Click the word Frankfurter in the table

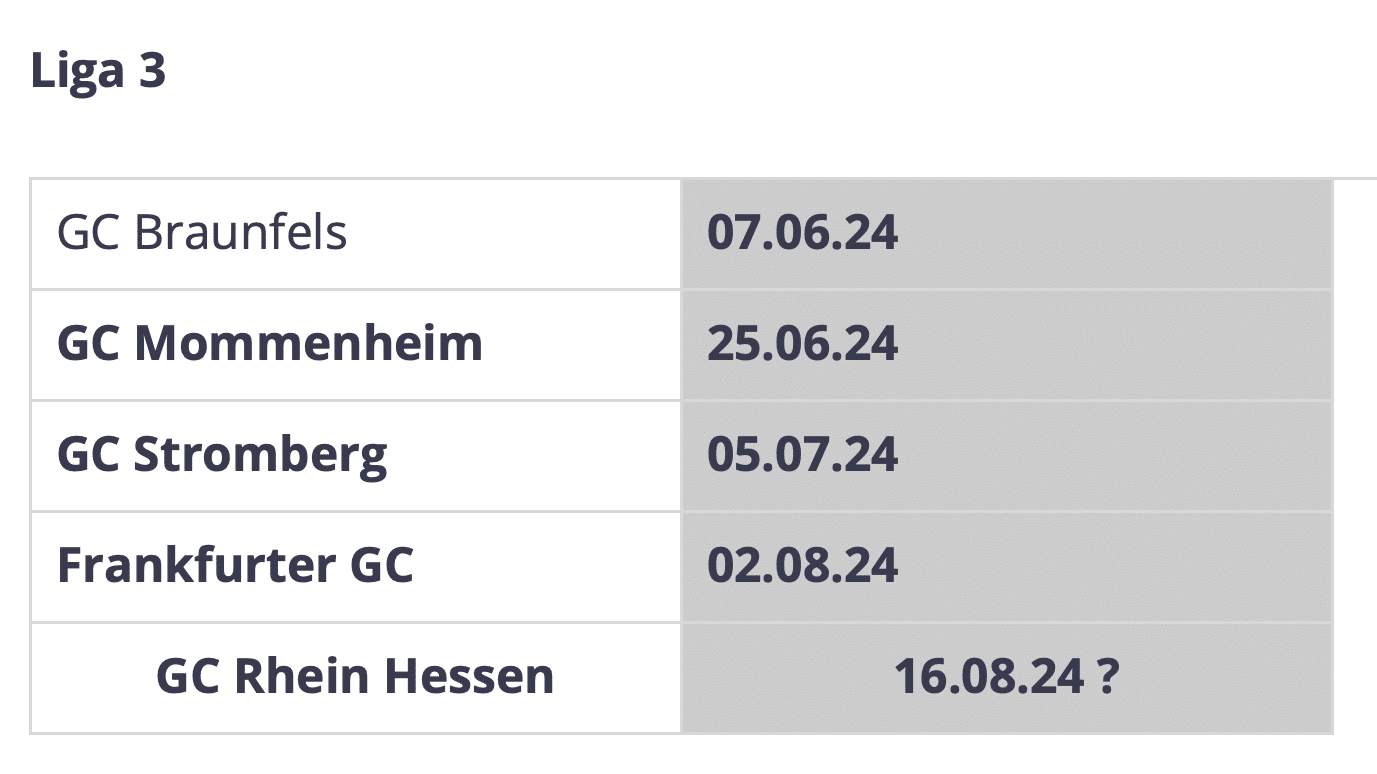197,566
